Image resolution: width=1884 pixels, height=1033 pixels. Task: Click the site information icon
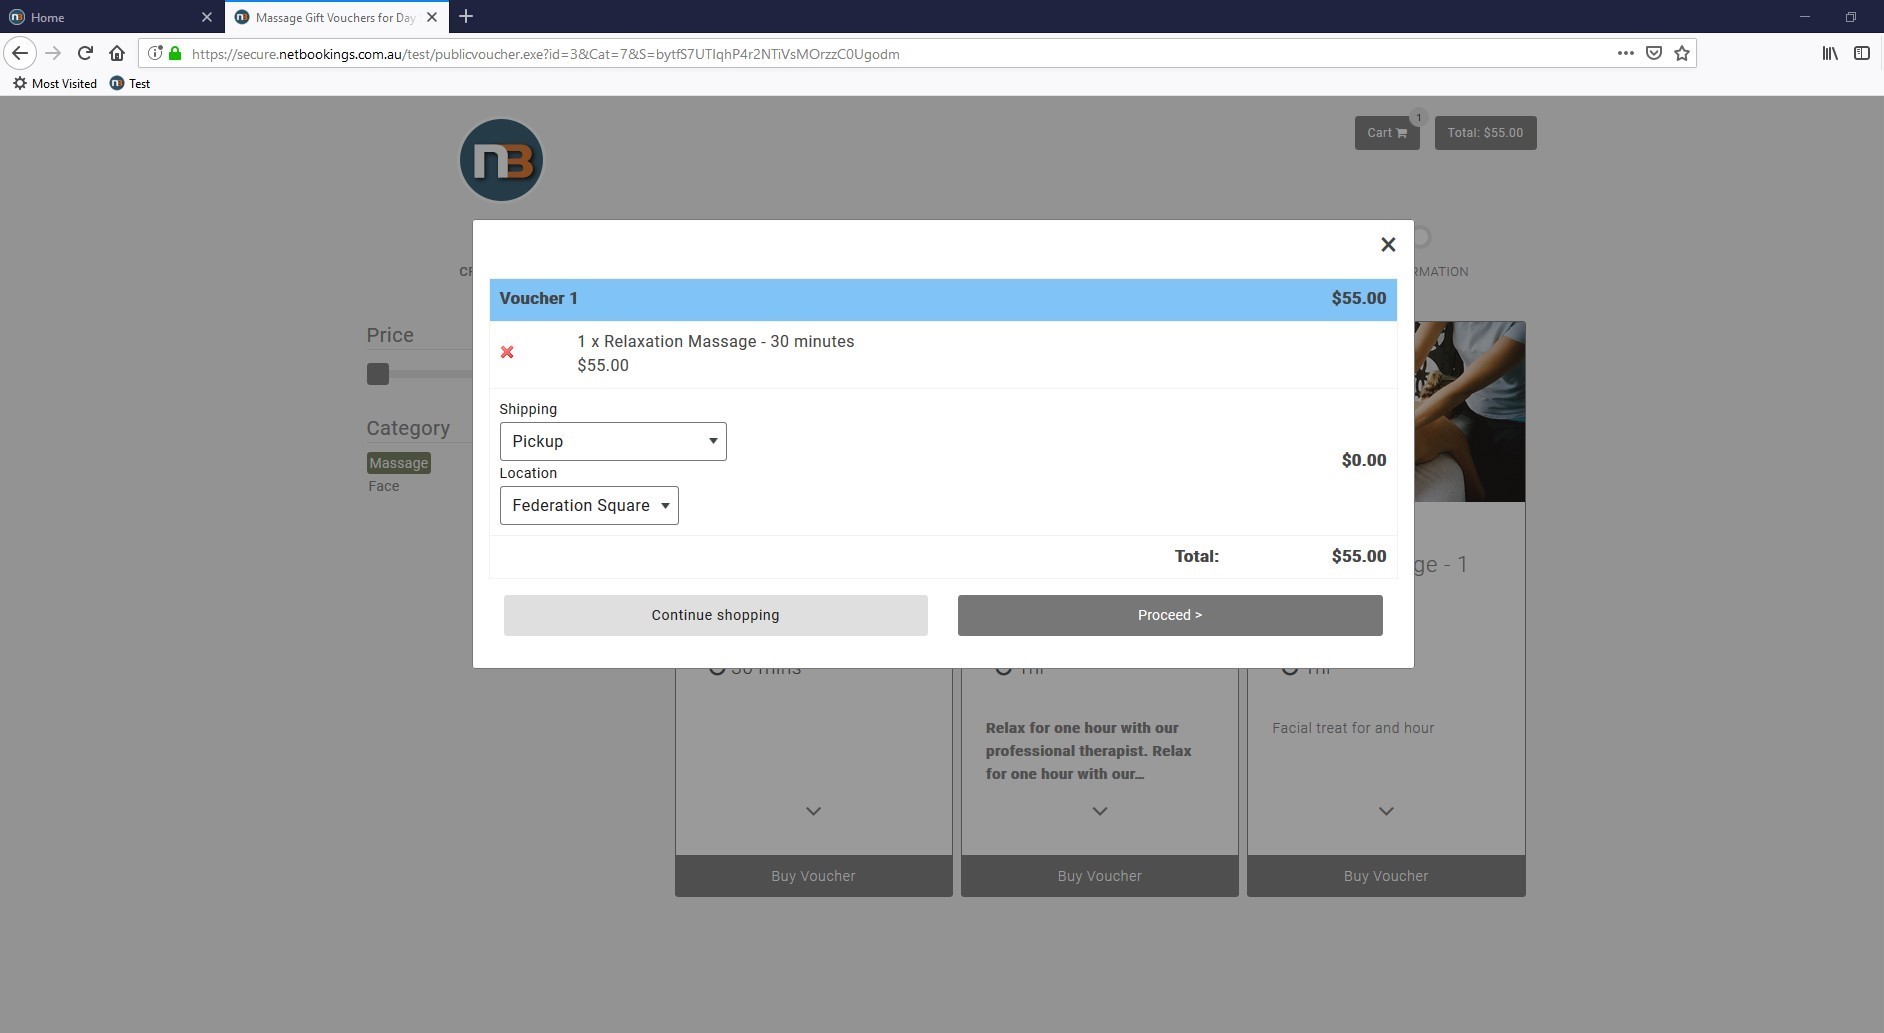[155, 53]
